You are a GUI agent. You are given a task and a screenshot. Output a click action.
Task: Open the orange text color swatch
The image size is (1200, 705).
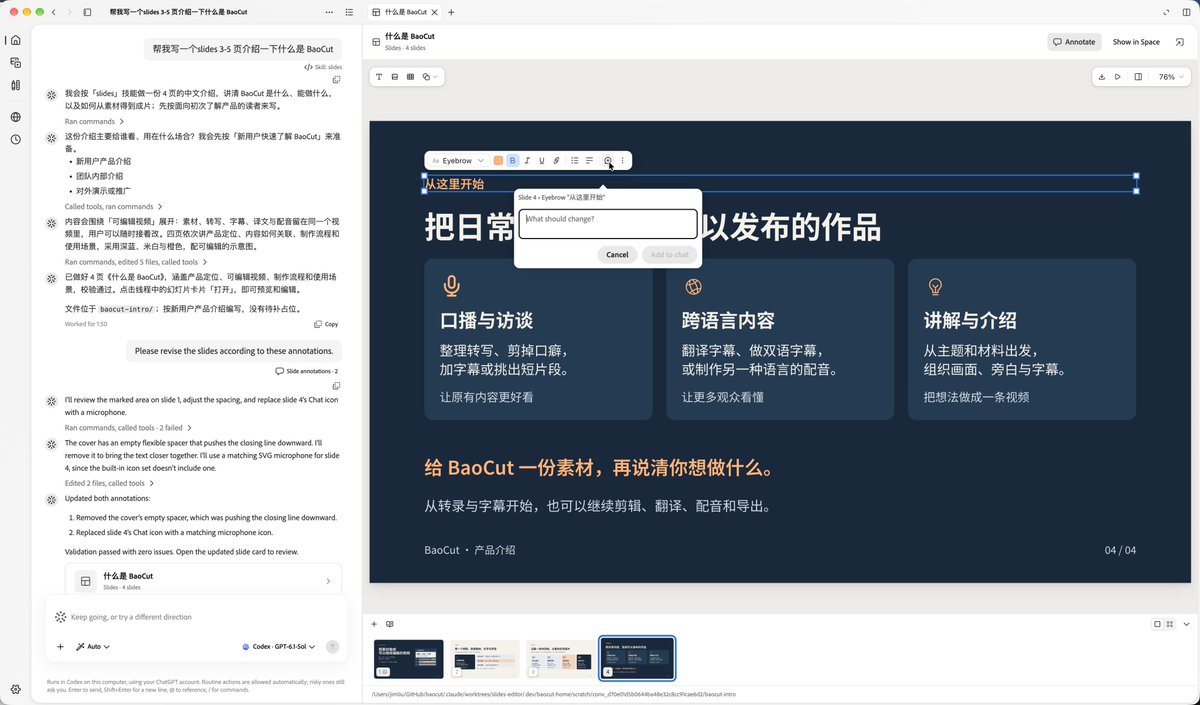click(x=498, y=160)
